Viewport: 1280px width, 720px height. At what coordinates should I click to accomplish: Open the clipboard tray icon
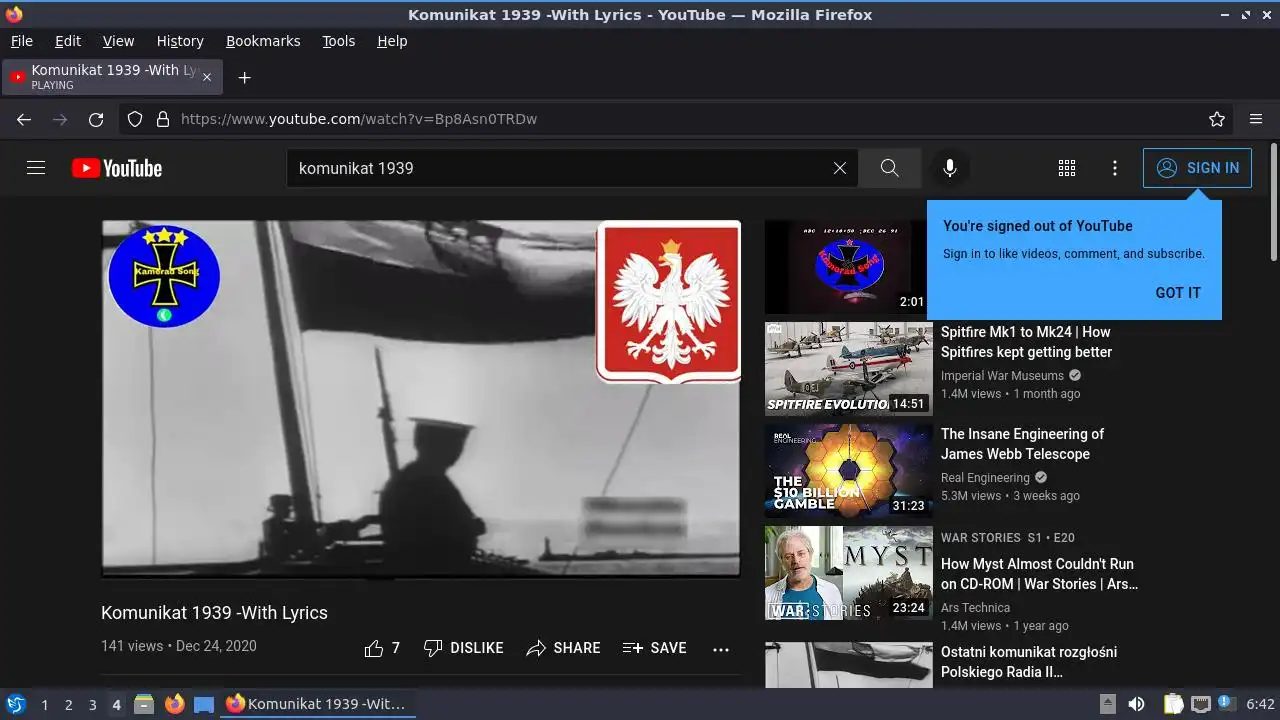point(1173,704)
